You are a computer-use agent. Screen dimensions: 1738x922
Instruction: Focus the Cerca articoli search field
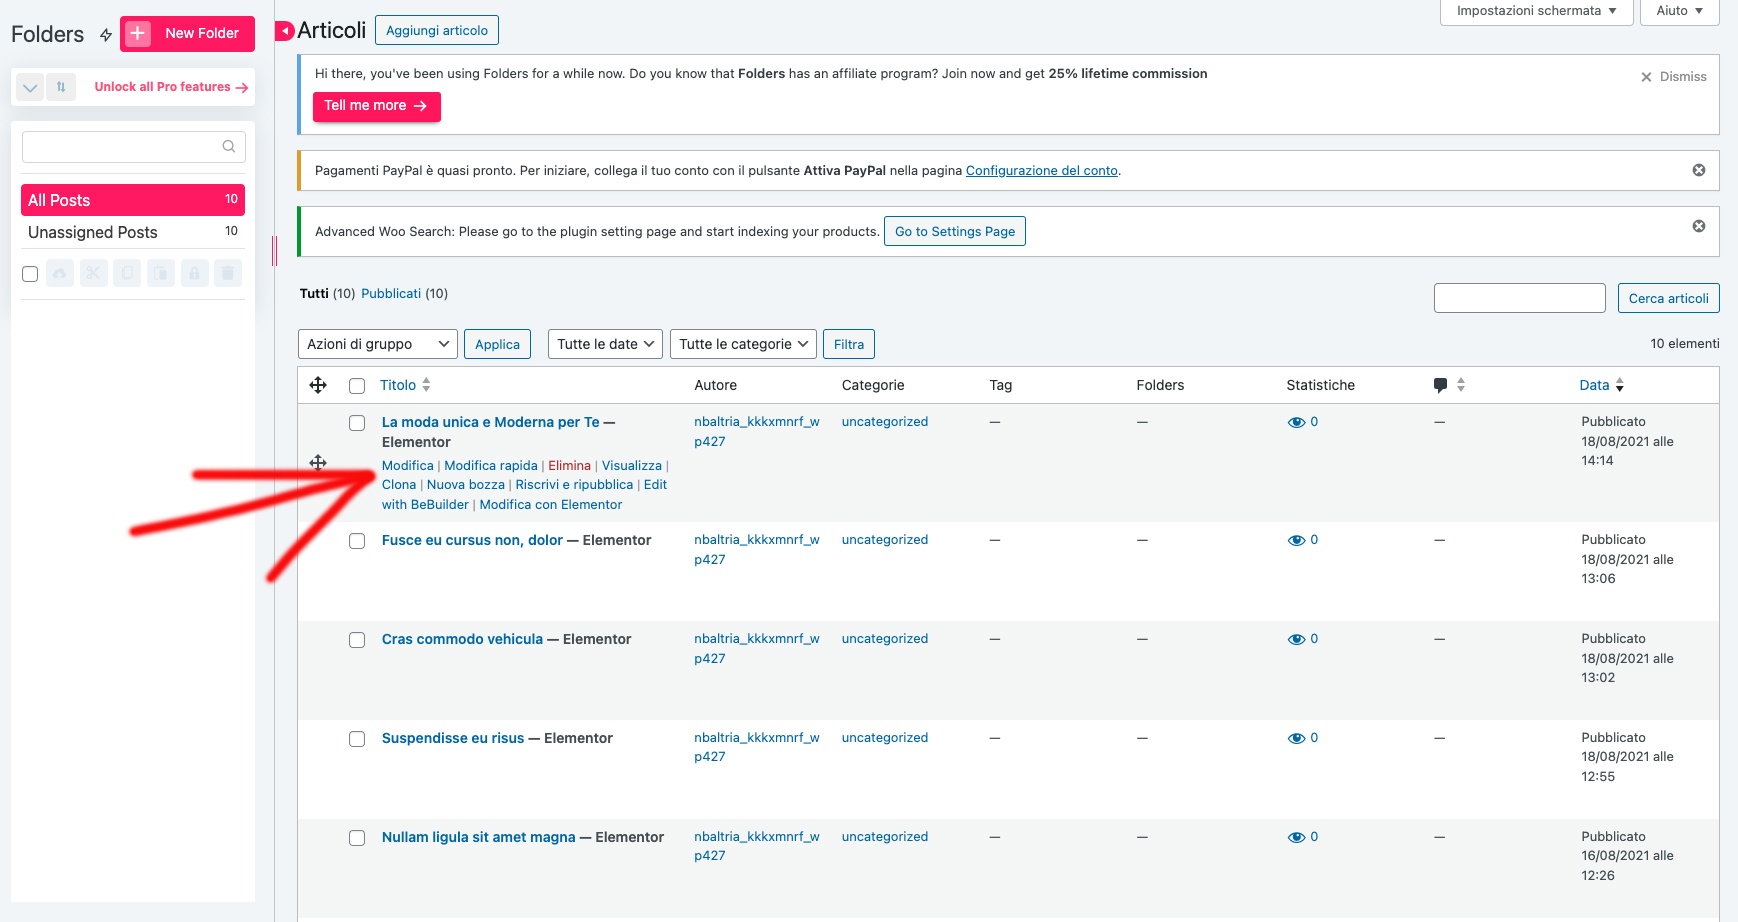tap(1518, 298)
